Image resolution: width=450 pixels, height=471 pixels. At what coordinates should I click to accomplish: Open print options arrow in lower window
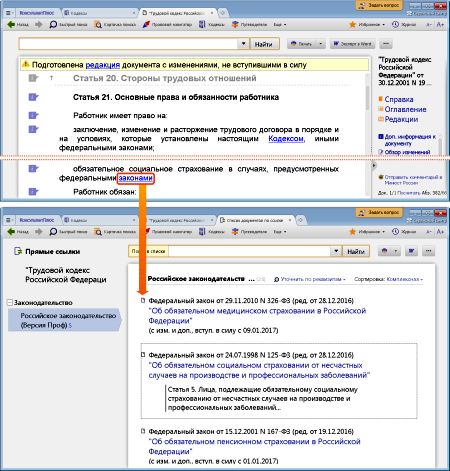tap(396, 251)
